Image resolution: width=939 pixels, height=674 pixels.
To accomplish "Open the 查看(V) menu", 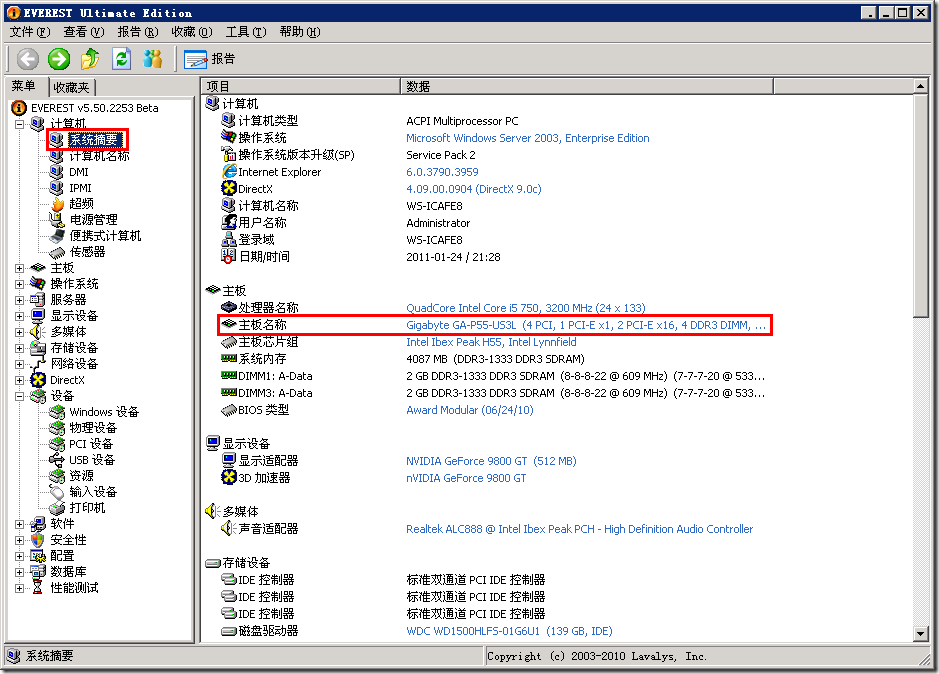I will pyautogui.click(x=84, y=32).
